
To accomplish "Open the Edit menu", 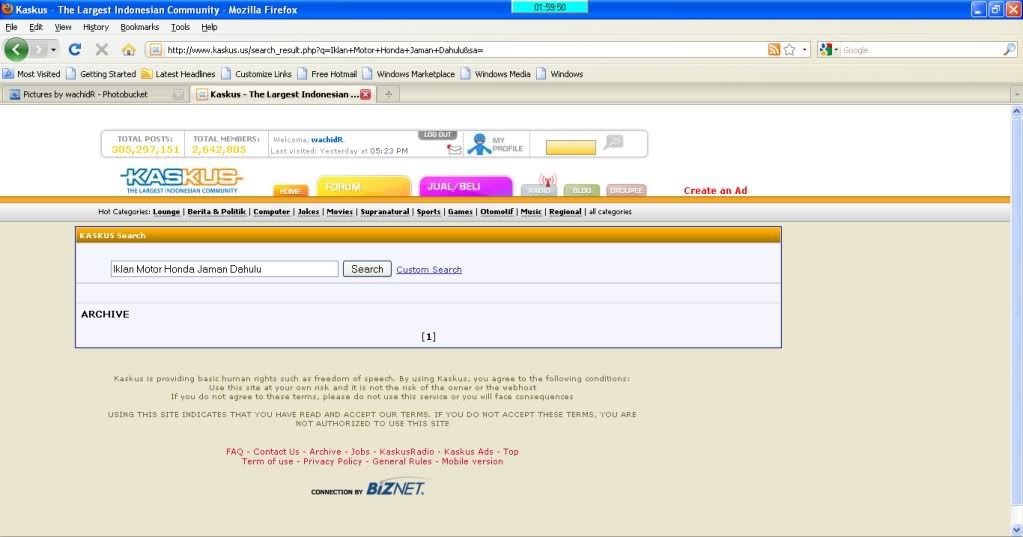I will [x=36, y=27].
